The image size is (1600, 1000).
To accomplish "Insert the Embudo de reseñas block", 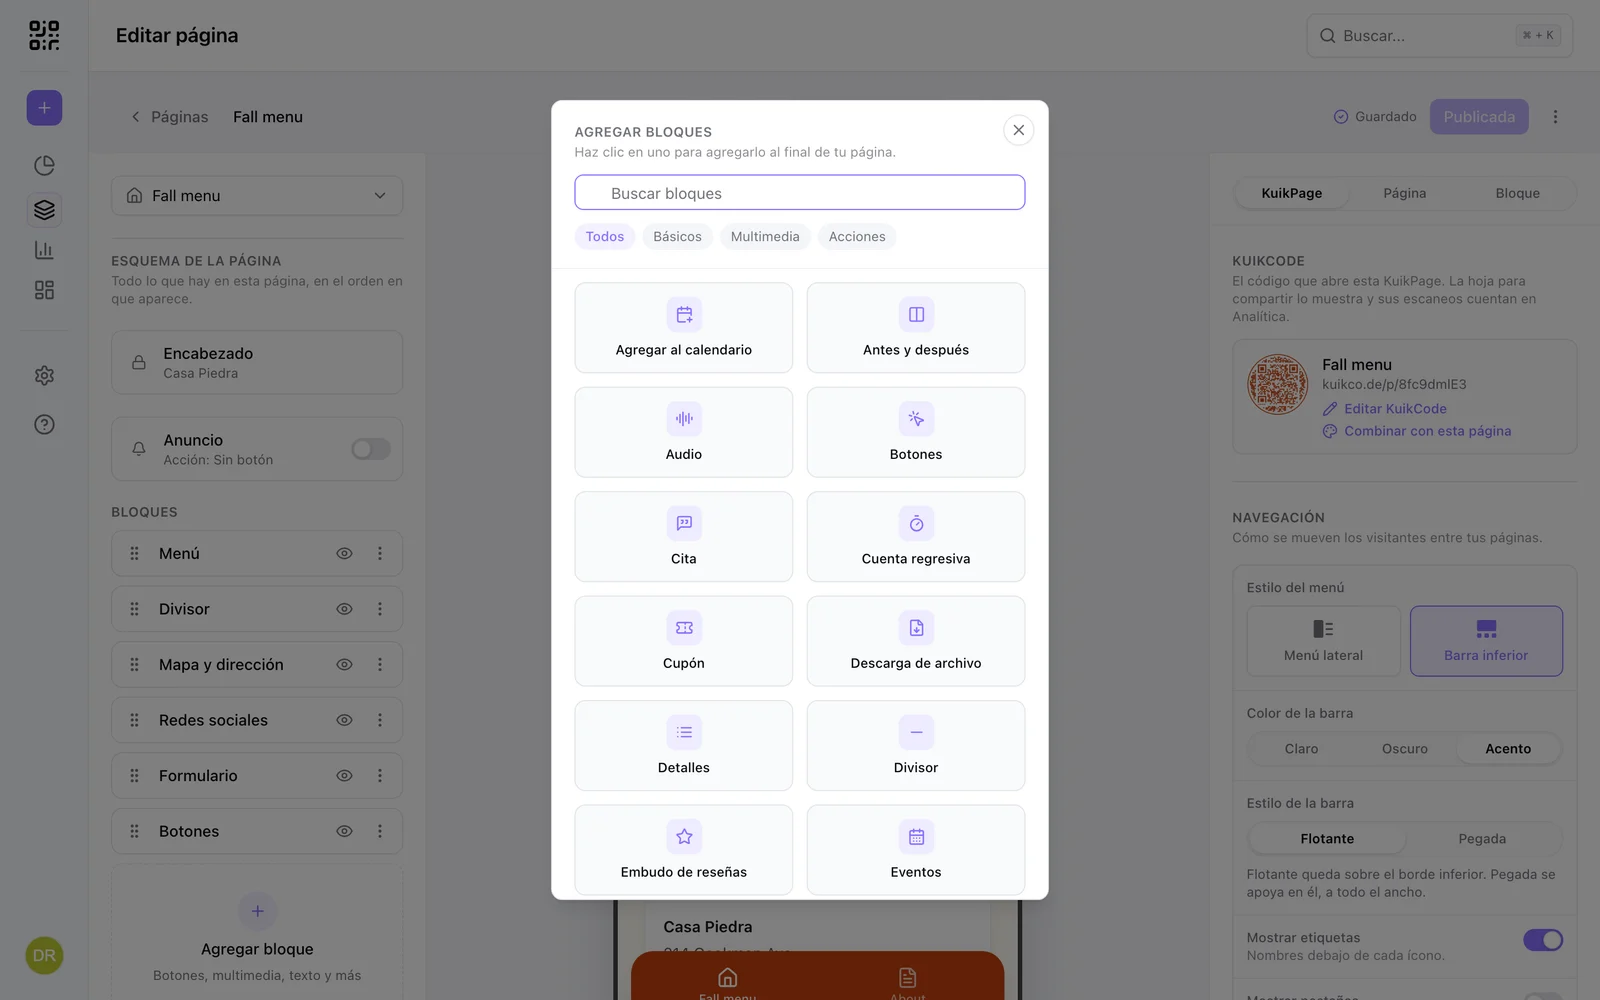I will (x=684, y=850).
